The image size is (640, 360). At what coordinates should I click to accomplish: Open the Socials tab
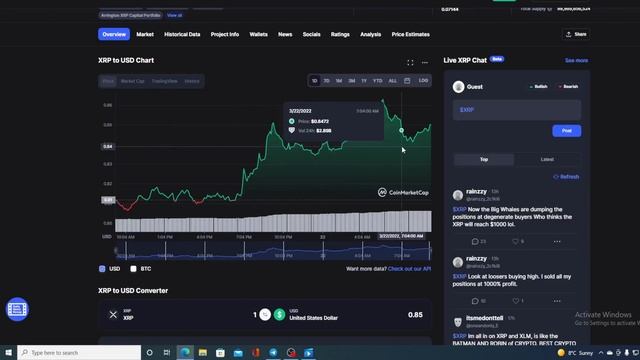tap(311, 34)
